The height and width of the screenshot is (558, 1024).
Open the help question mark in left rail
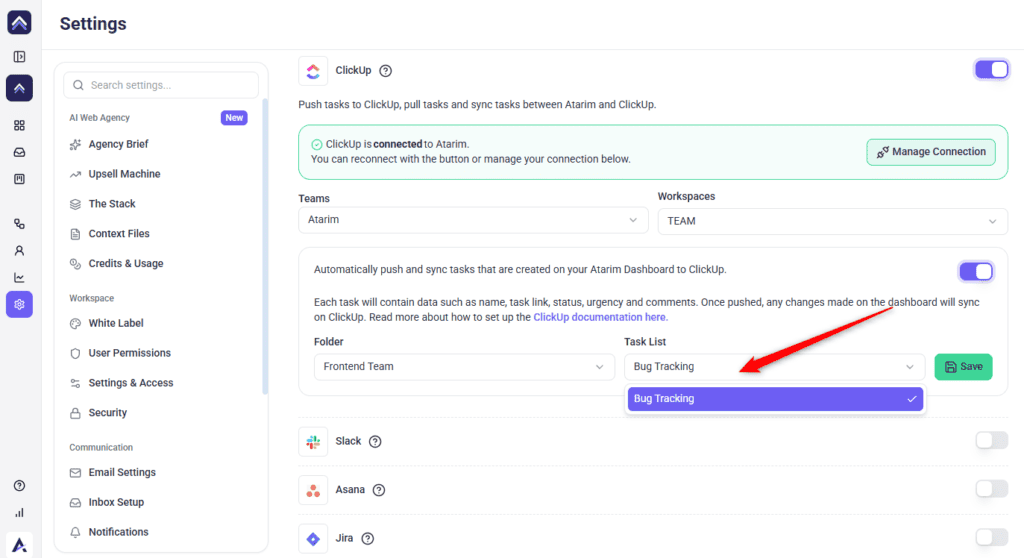pyautogui.click(x=20, y=485)
